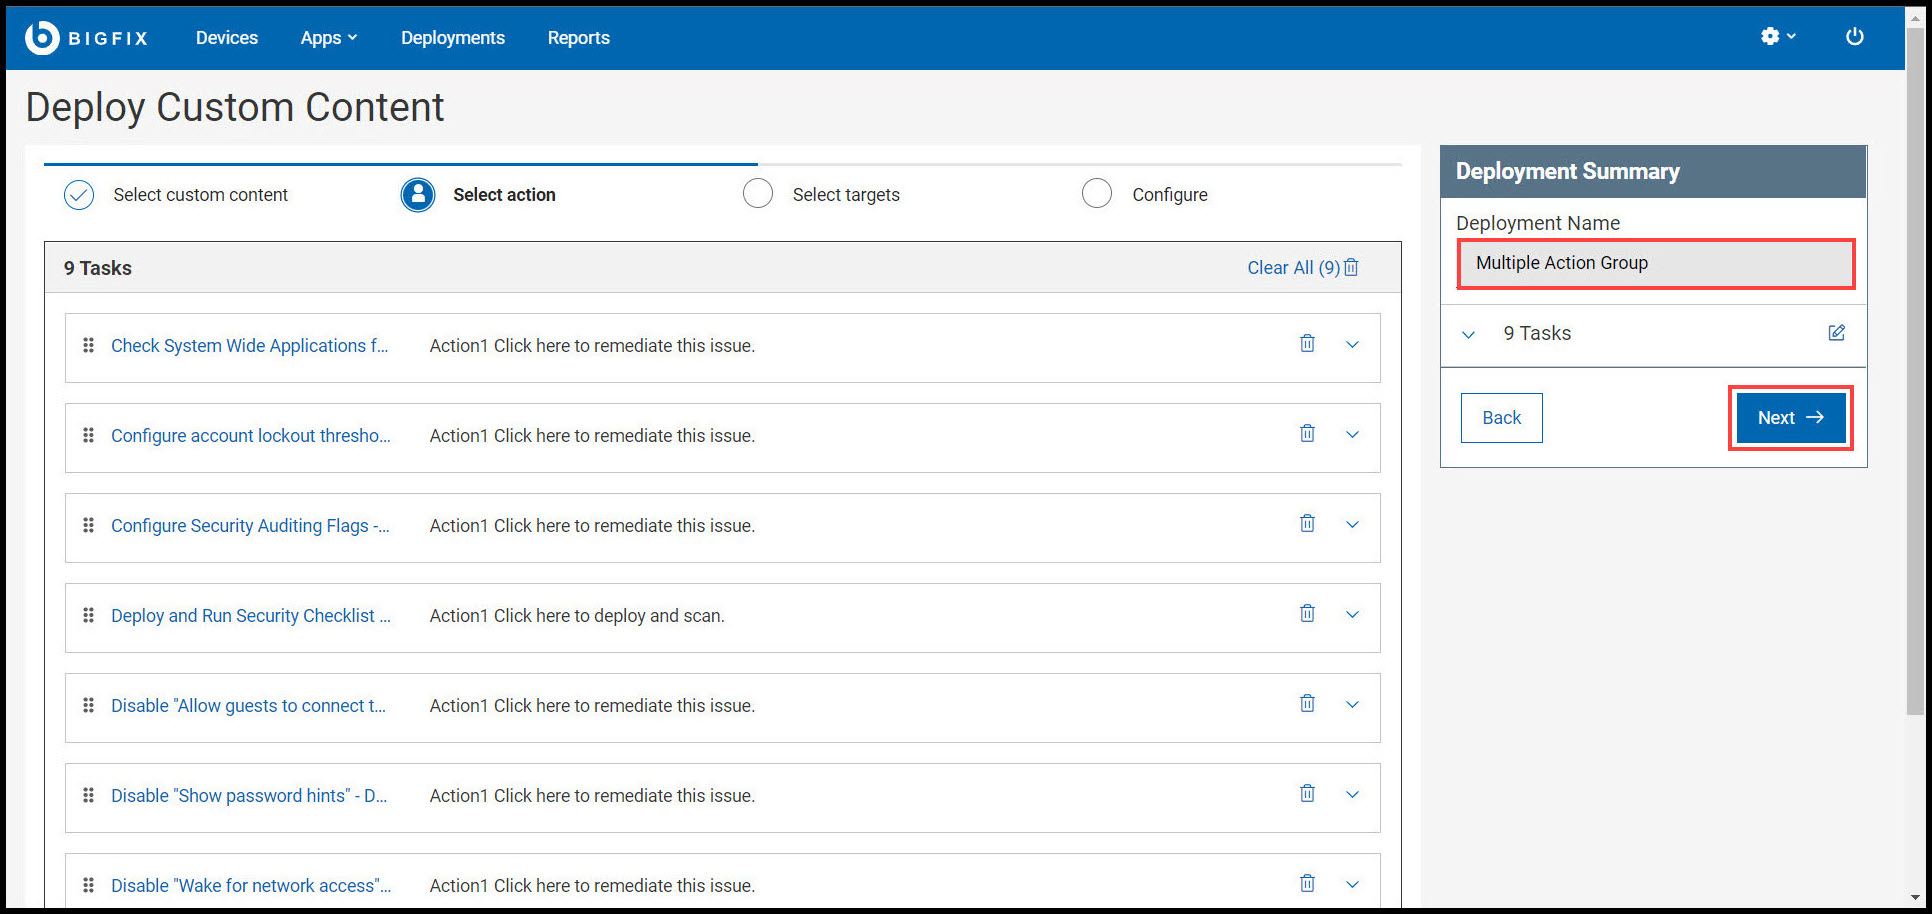The image size is (1932, 914).
Task: Click the drag handle on Deploy and Run Security Checklist
Action: [88, 615]
